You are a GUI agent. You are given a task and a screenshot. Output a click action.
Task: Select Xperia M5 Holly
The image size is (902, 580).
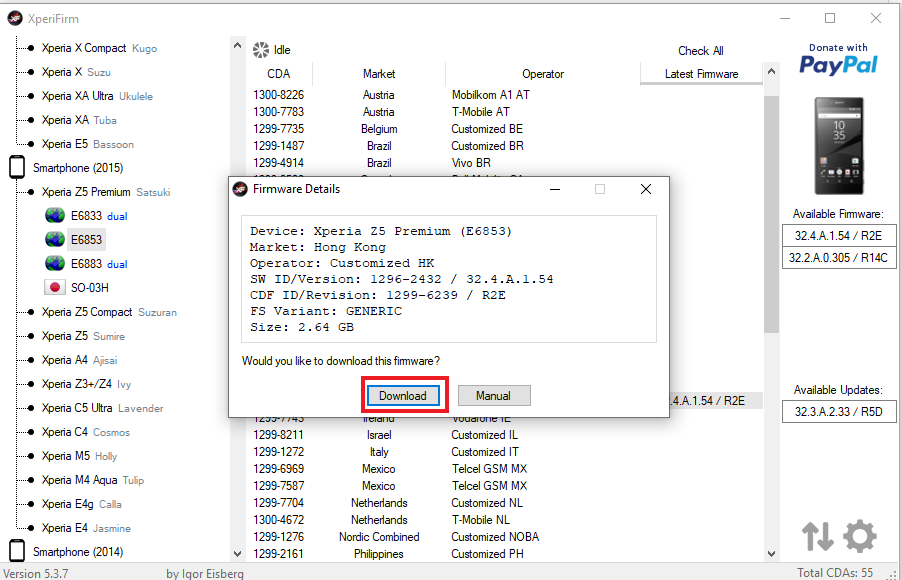point(79,456)
